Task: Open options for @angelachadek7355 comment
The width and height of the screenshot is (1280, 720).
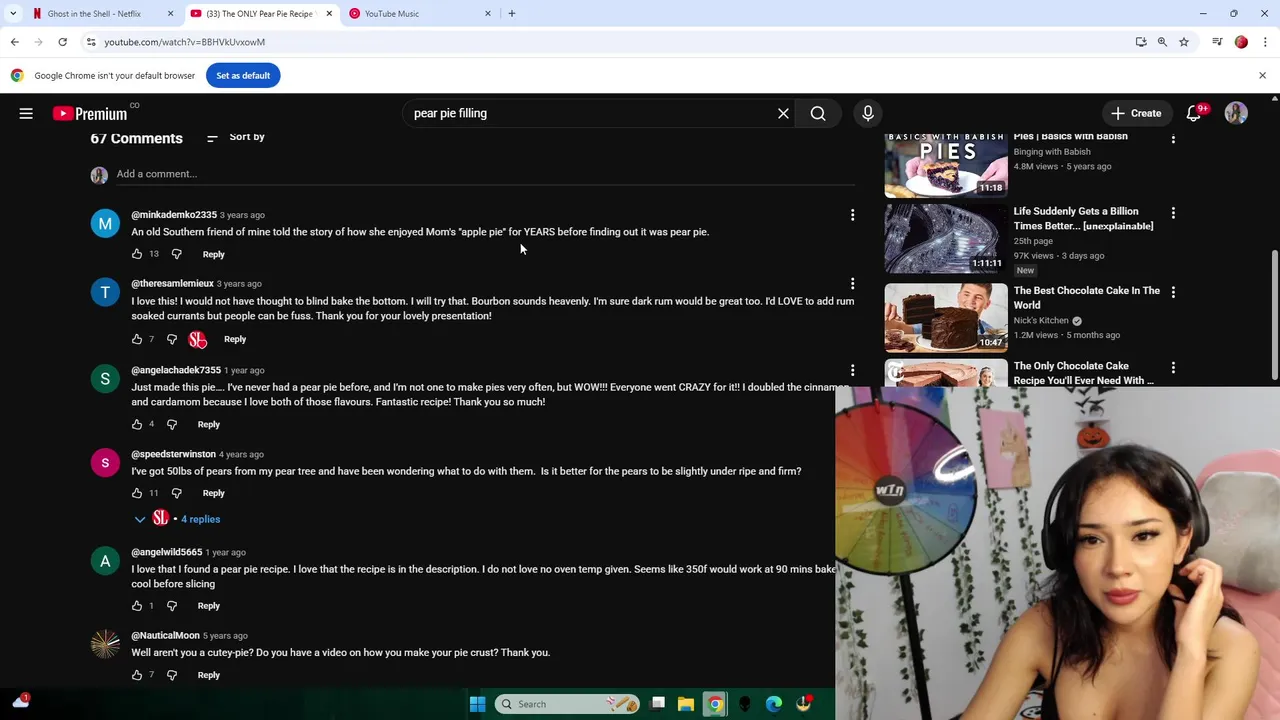Action: click(852, 370)
